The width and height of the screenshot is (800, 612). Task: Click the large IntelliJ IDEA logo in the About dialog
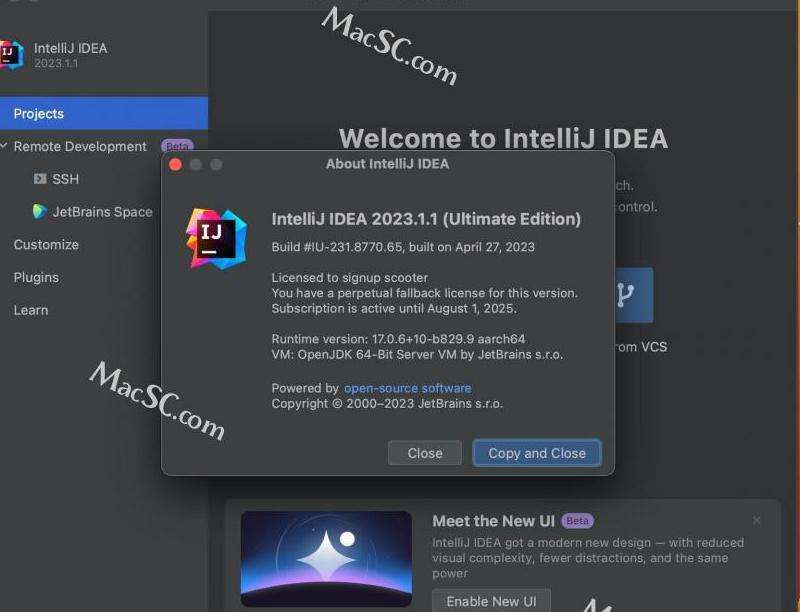tap(216, 238)
